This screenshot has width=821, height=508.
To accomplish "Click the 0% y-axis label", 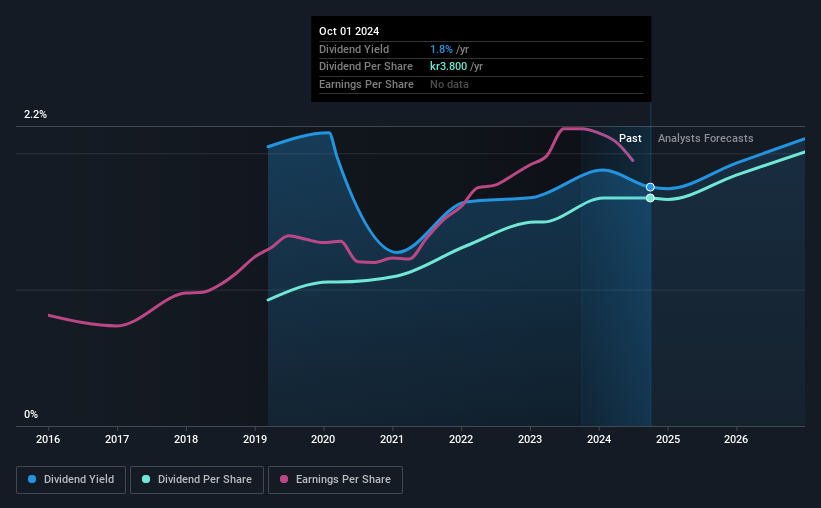I will click(31, 414).
